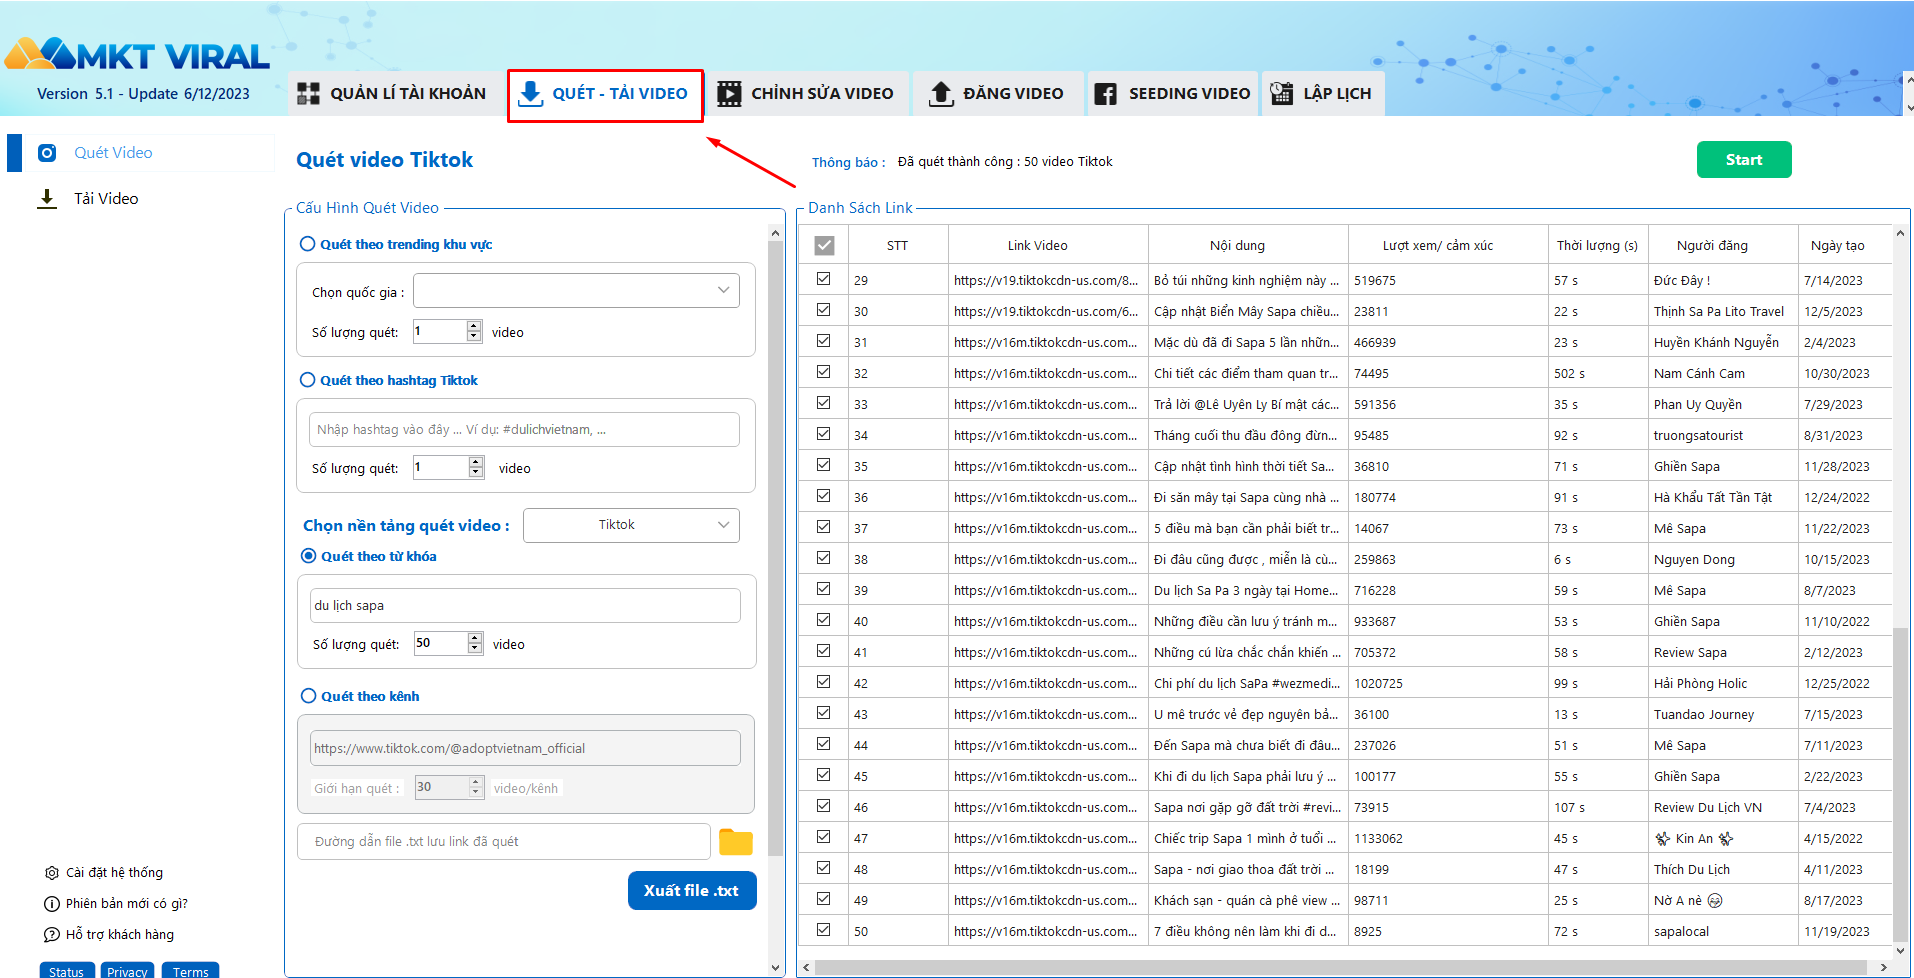This screenshot has width=1914, height=978.
Task: Click the Thời lượng (s) column header
Action: 1597,245
